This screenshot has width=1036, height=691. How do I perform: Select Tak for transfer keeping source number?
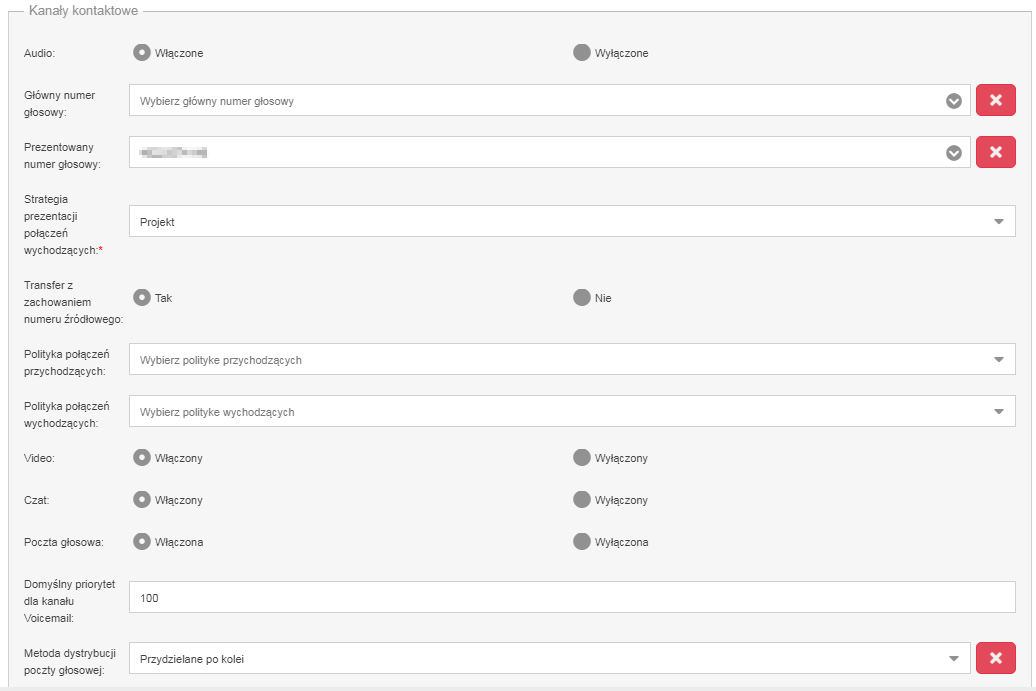pyautogui.click(x=141, y=297)
